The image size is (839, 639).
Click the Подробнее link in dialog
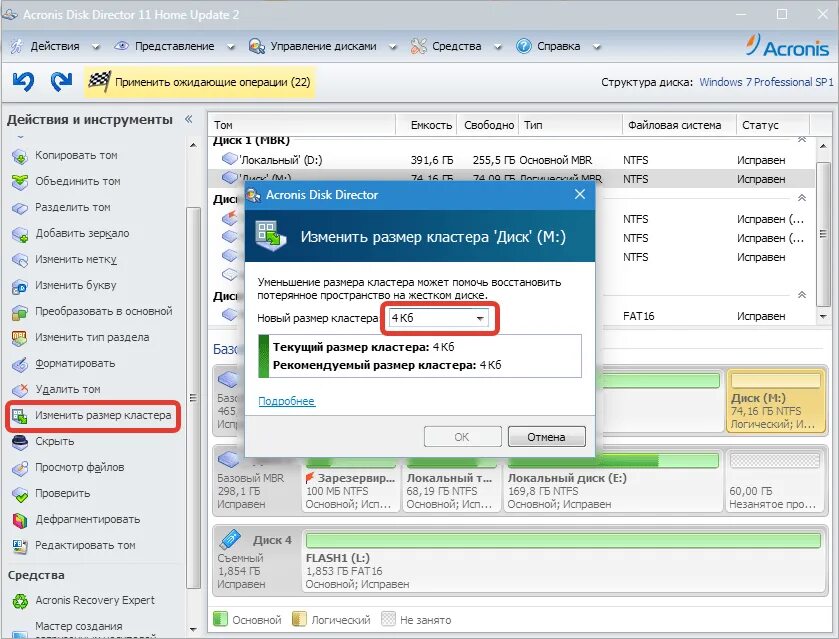tap(286, 401)
